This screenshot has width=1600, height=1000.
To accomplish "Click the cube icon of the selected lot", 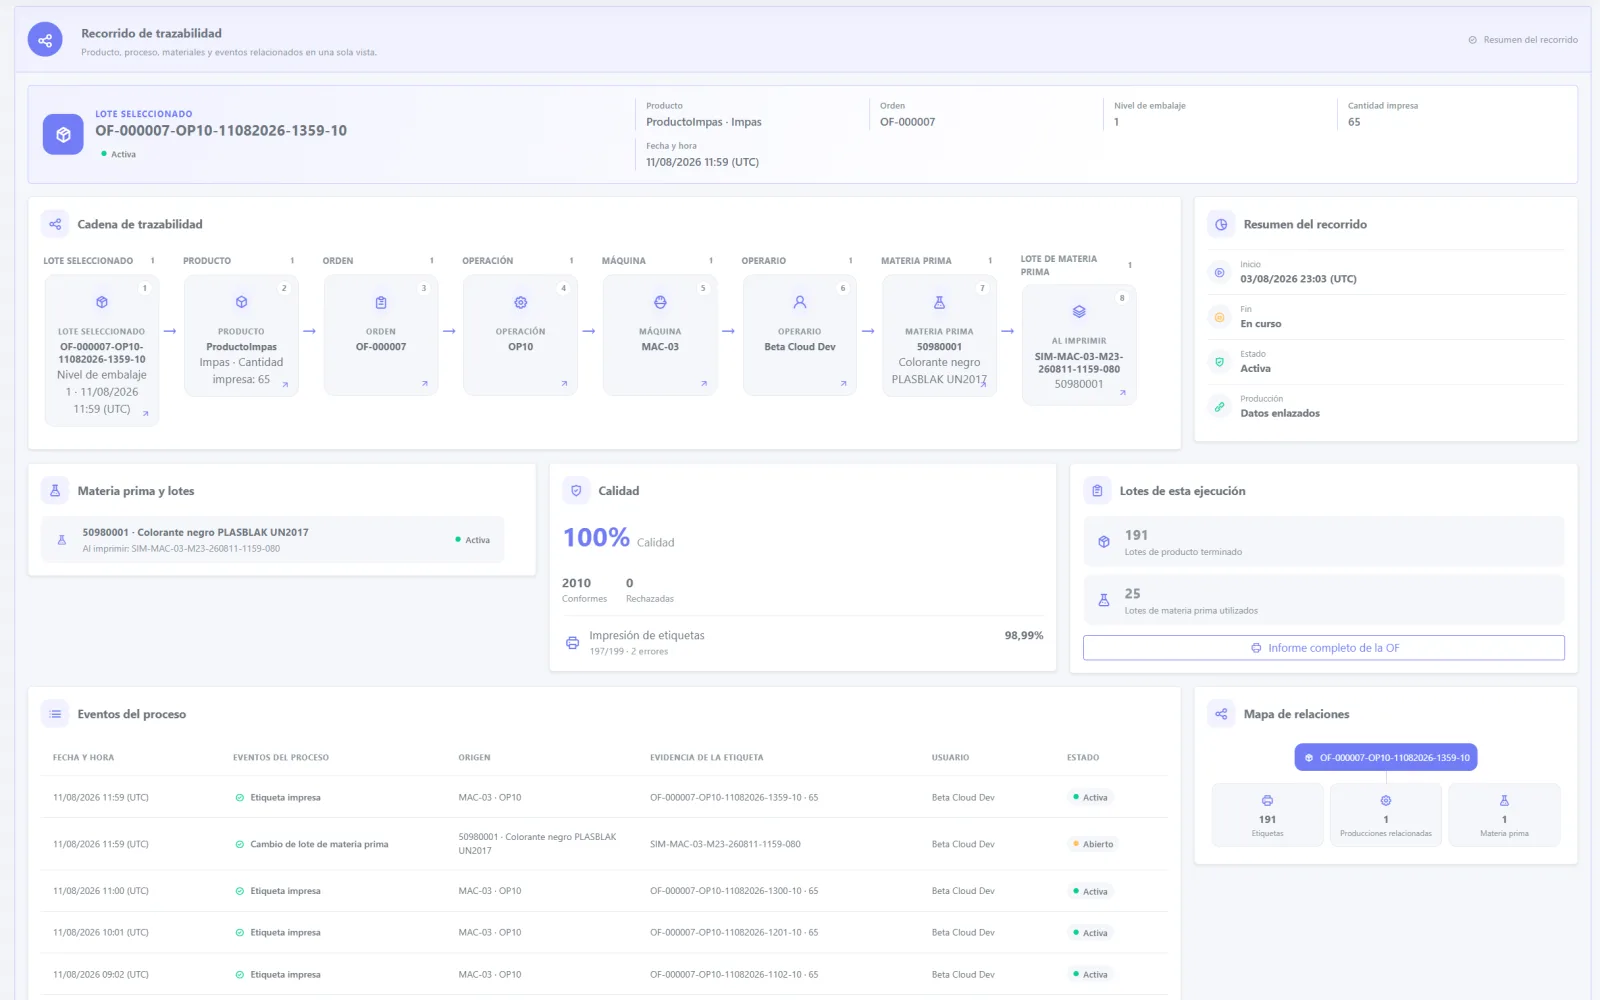I will point(63,134).
